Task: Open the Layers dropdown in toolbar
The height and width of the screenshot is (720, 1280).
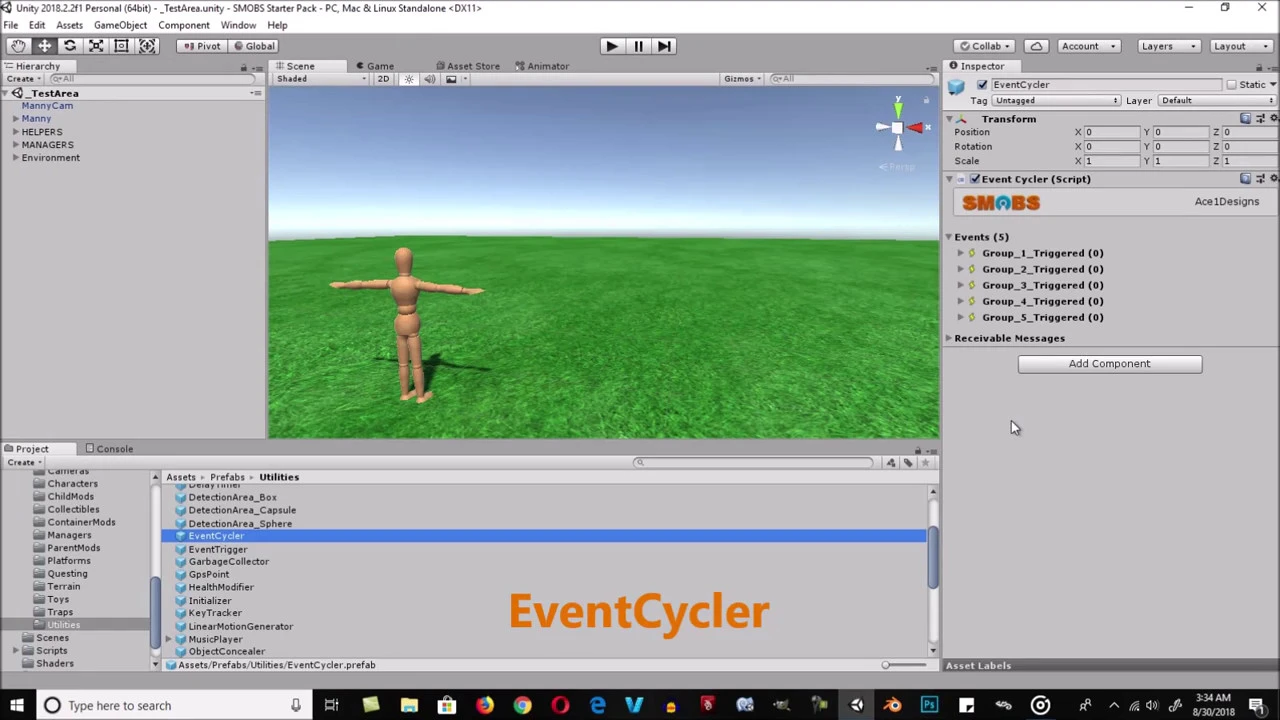Action: [x=1167, y=46]
